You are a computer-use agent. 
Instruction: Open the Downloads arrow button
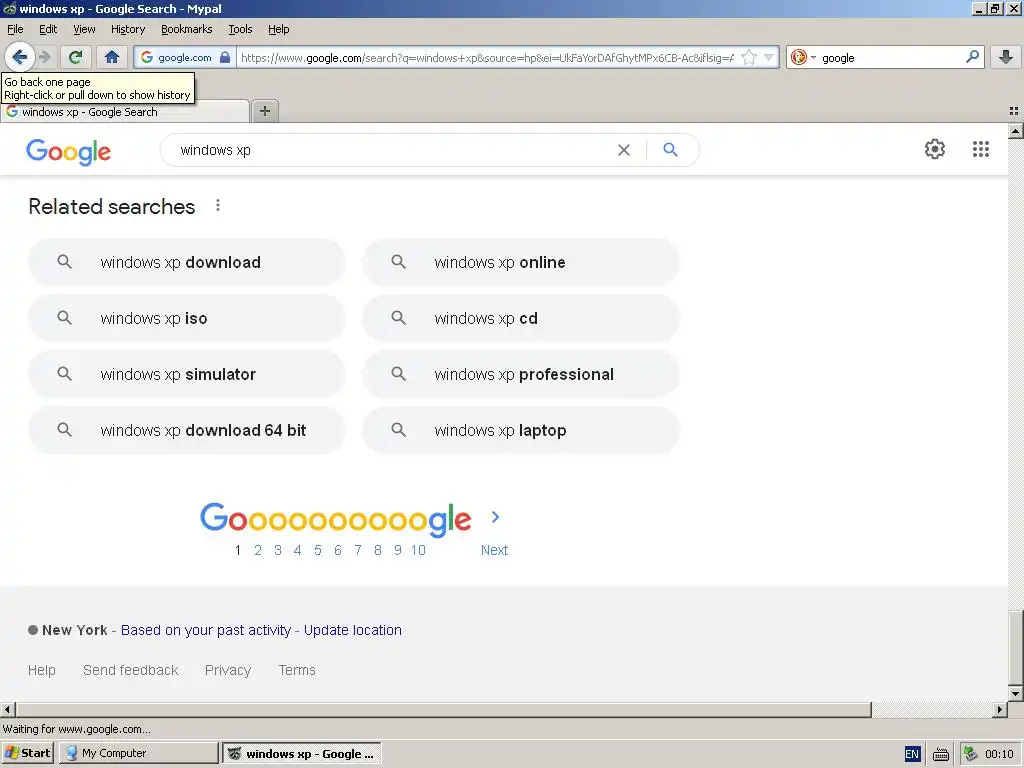coord(1006,57)
